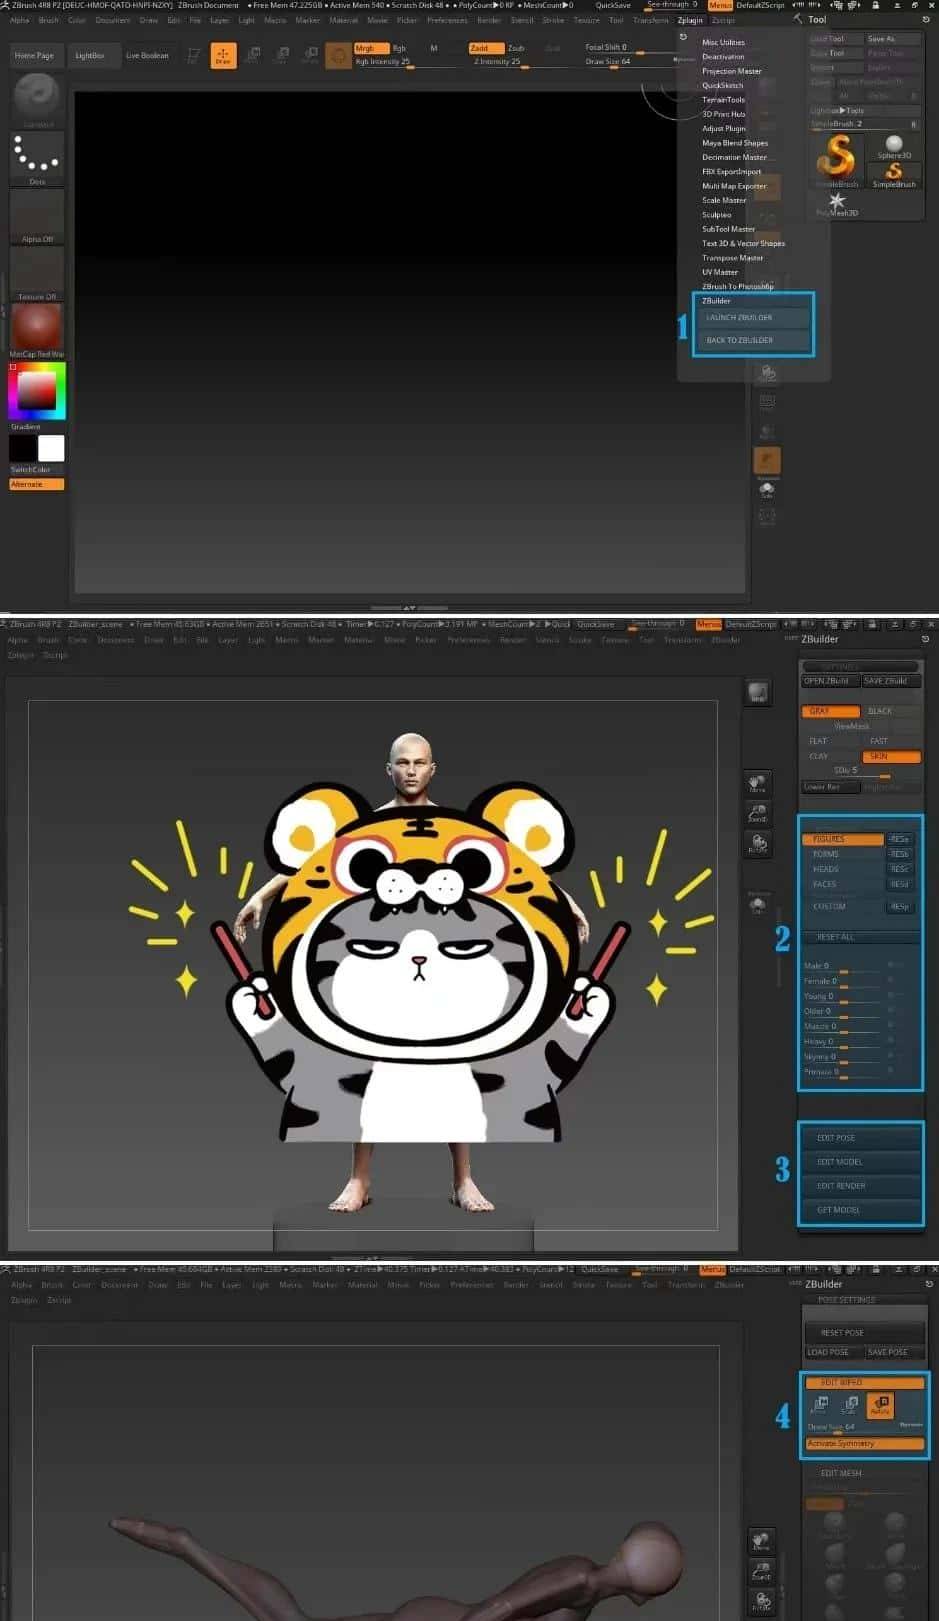Viewport: 939px width, 1621px height.
Task: Toggle Activate Symmetry in pose settings
Action: (865, 1444)
